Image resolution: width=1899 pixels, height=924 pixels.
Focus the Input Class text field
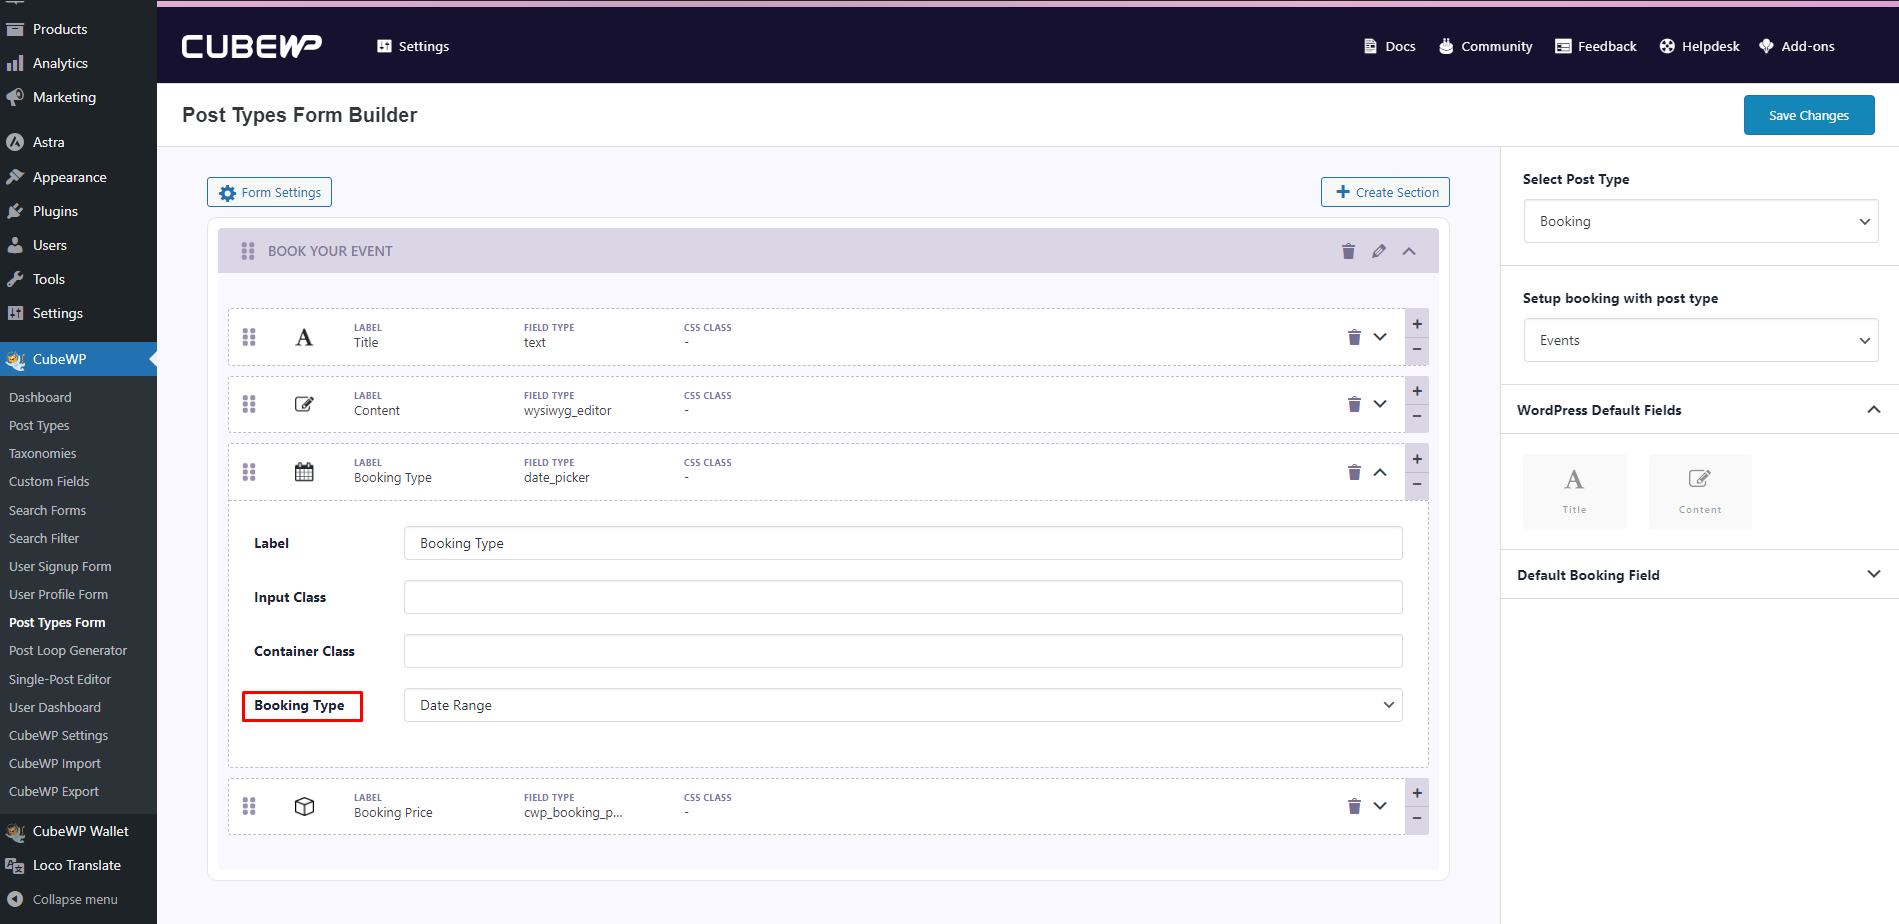[903, 597]
